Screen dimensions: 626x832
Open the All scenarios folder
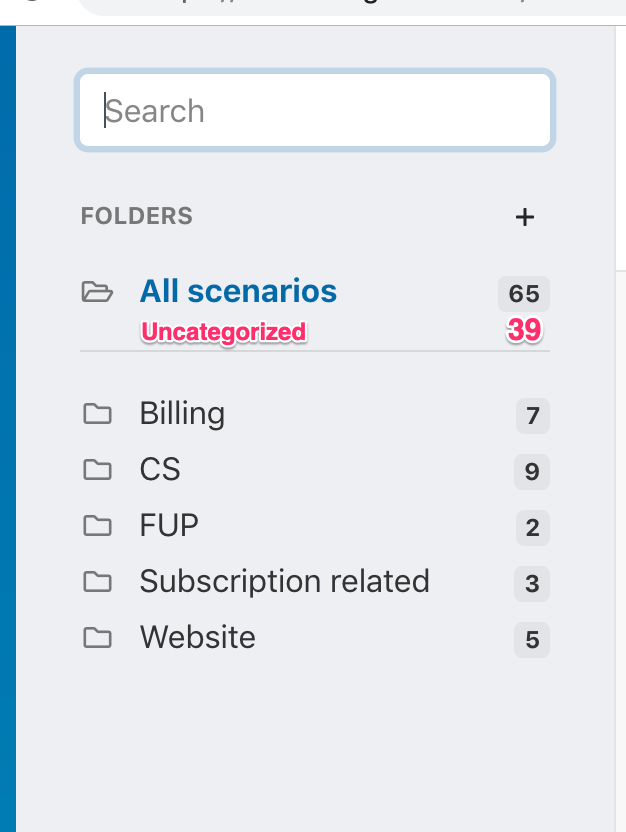(238, 291)
